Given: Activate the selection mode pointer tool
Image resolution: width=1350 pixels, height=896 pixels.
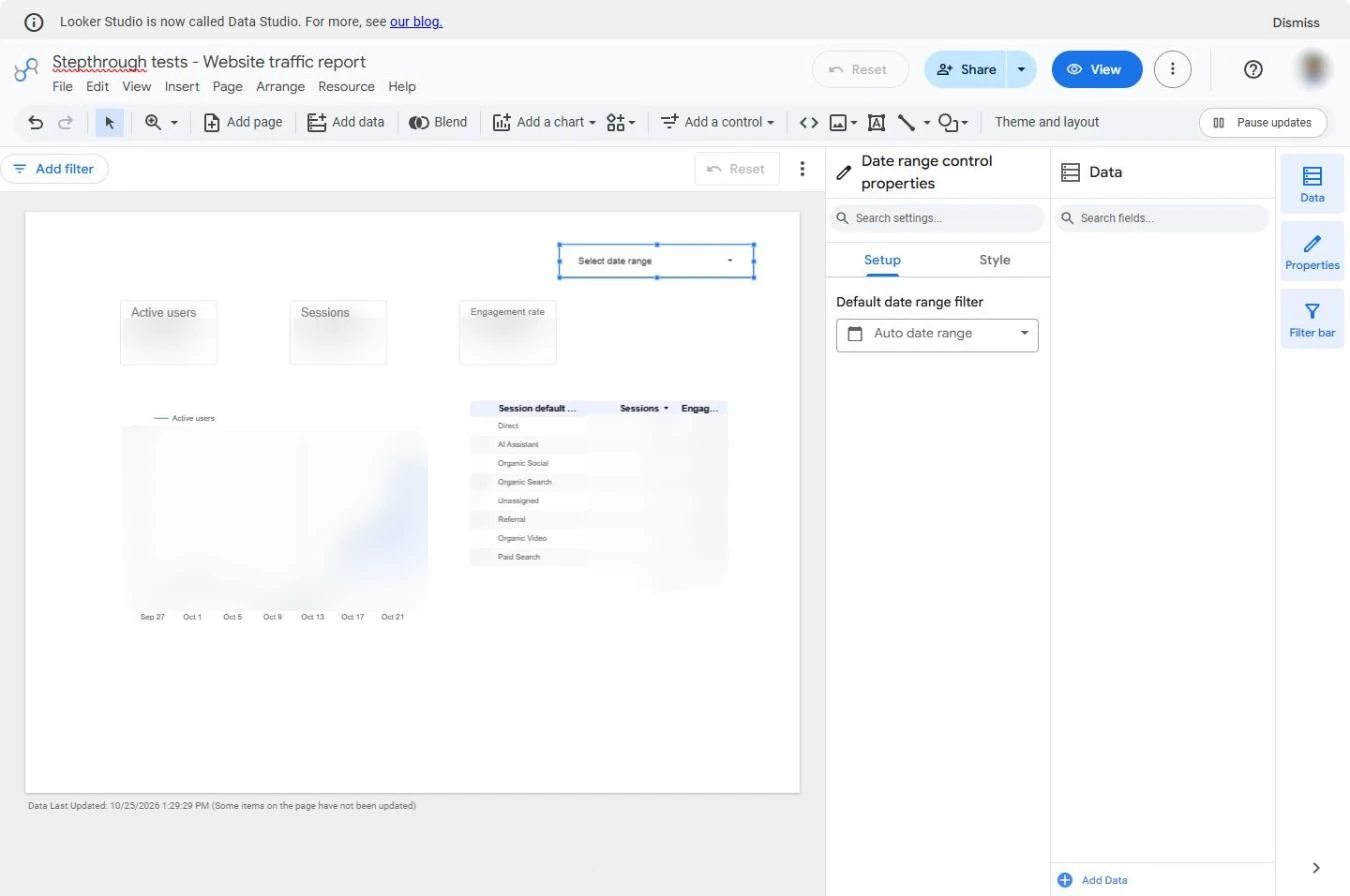Looking at the screenshot, I should click(x=110, y=122).
